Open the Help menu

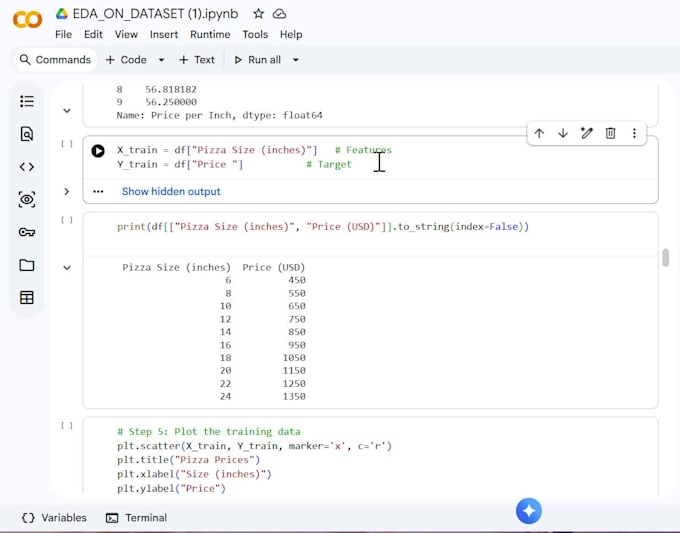[x=291, y=34]
